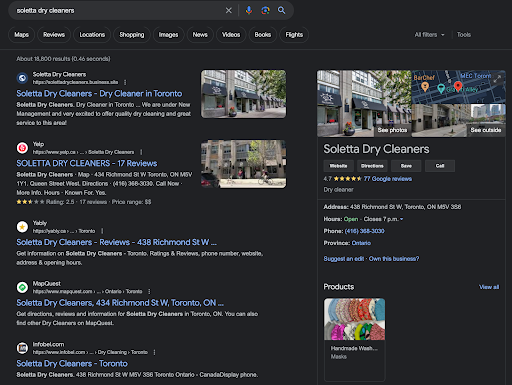Open 'Soletta Dry Cleaners, 434 Richmond St W, Toronto, ON' link
This screenshot has width=512, height=385.
120,303
